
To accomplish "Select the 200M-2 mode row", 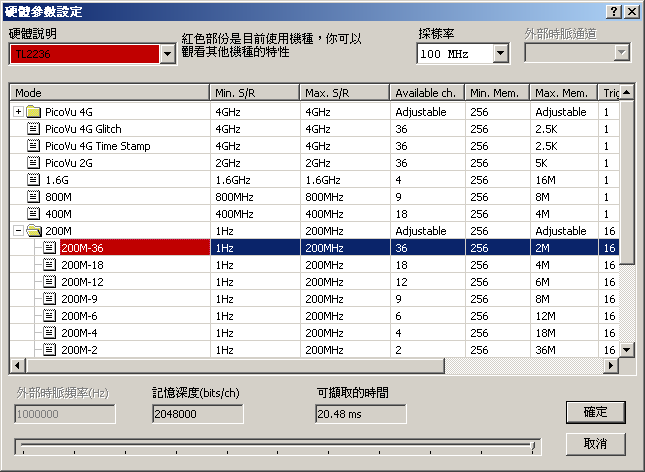I will tap(314, 350).
